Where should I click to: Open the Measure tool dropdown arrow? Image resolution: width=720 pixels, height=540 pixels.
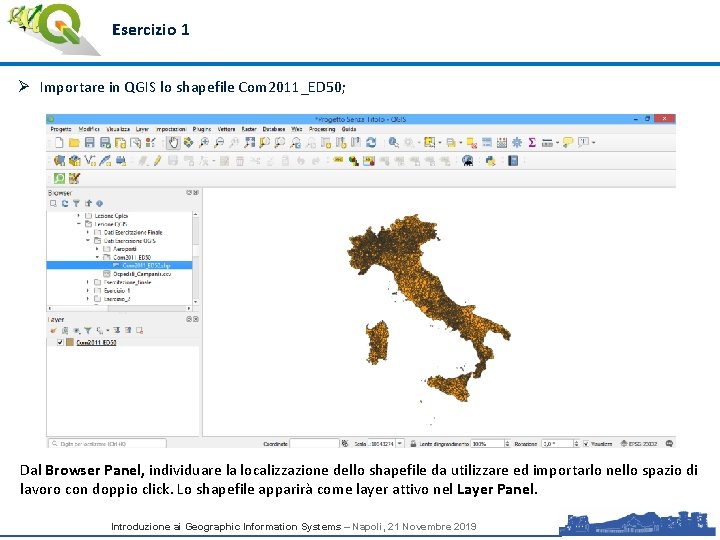coord(557,143)
